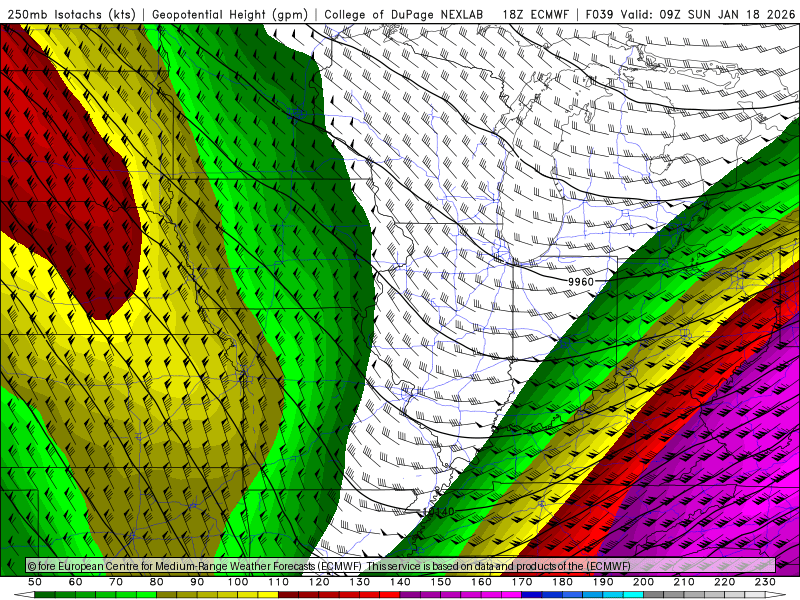Click the 60 value on color scale

point(76,582)
